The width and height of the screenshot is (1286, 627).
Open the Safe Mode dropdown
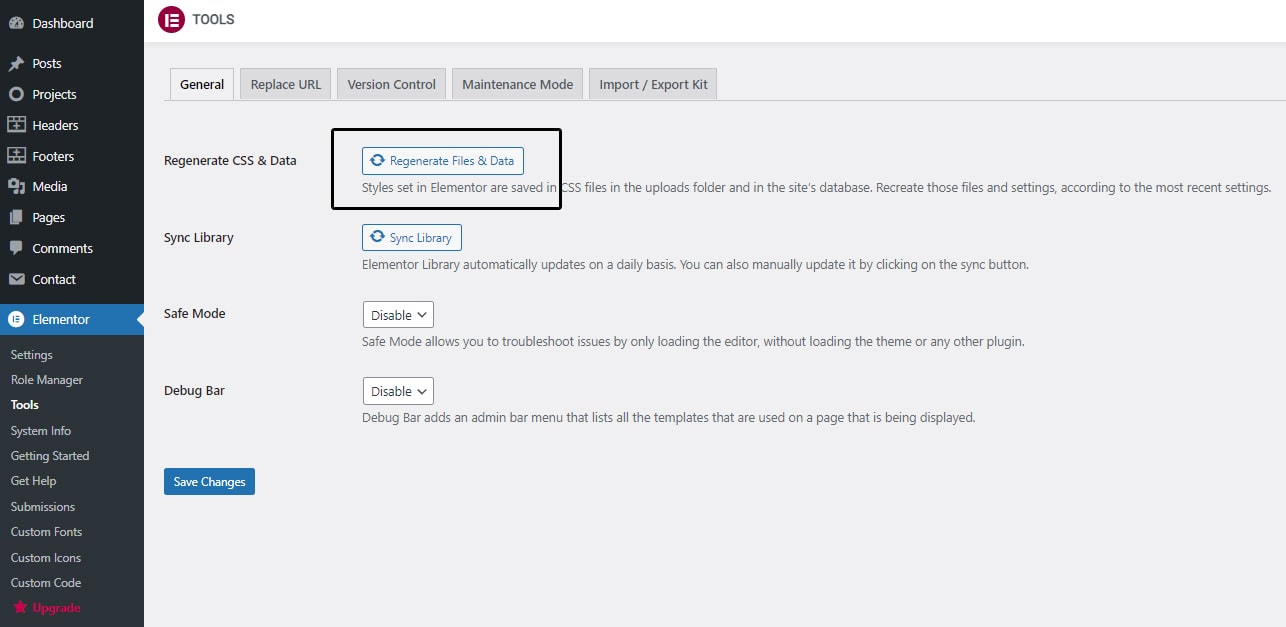point(398,315)
